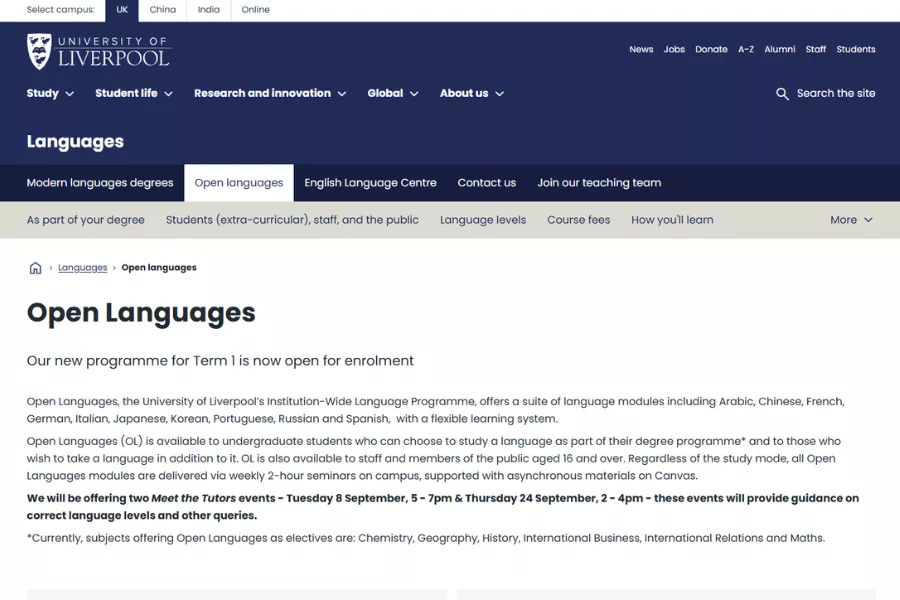Image resolution: width=900 pixels, height=600 pixels.
Task: Open the Students link
Action: pos(856,49)
